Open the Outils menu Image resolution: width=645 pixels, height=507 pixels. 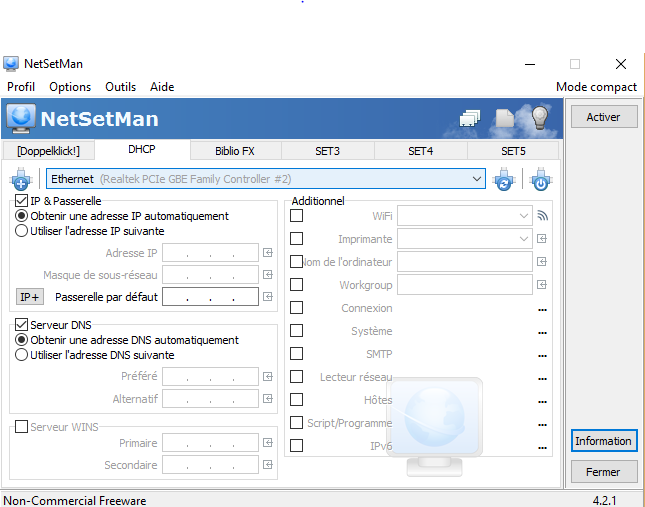click(x=121, y=87)
